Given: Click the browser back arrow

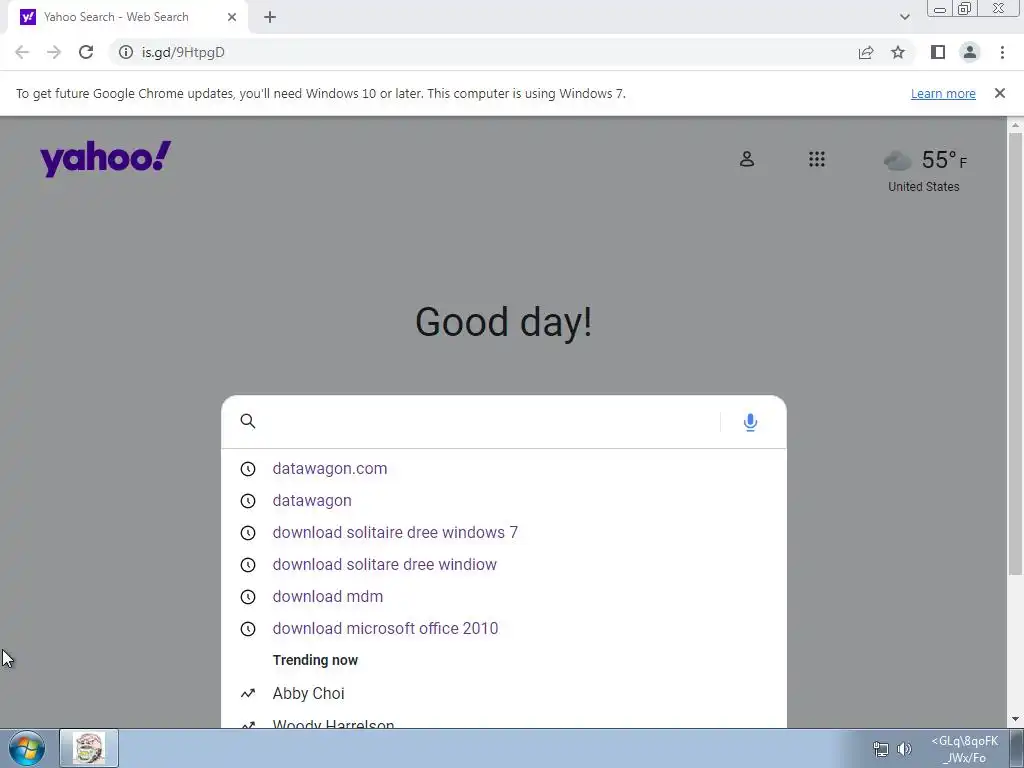Looking at the screenshot, I should (x=22, y=52).
